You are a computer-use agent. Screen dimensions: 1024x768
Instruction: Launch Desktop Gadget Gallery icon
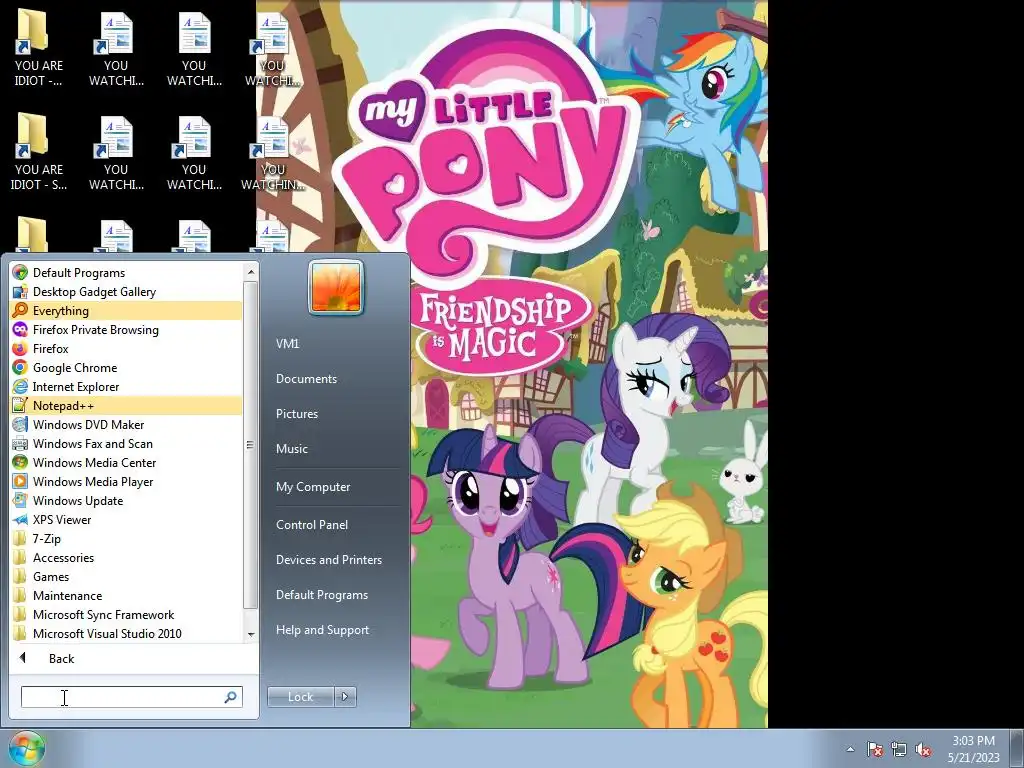pos(20,292)
